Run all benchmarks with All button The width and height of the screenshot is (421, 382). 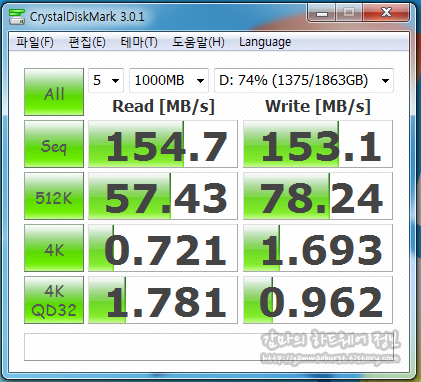54,92
